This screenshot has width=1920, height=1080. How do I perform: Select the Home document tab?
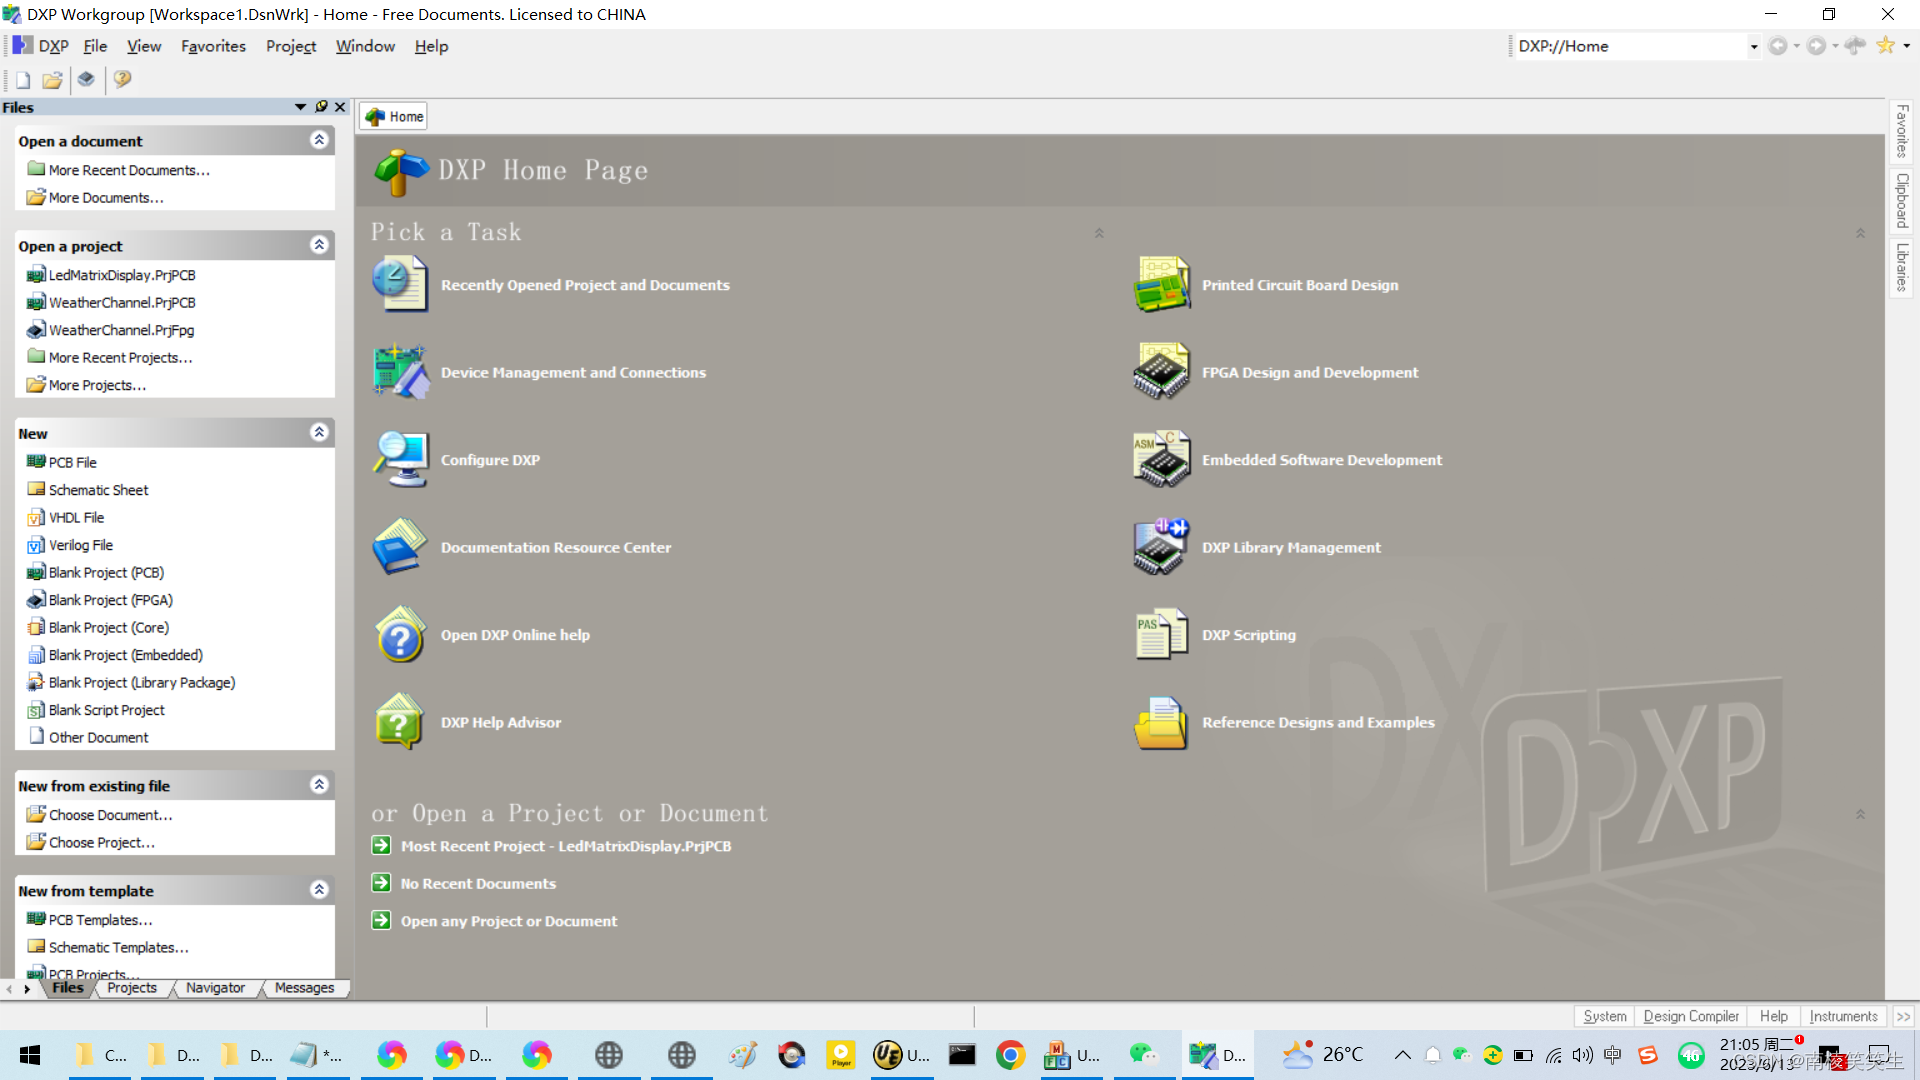pos(395,117)
